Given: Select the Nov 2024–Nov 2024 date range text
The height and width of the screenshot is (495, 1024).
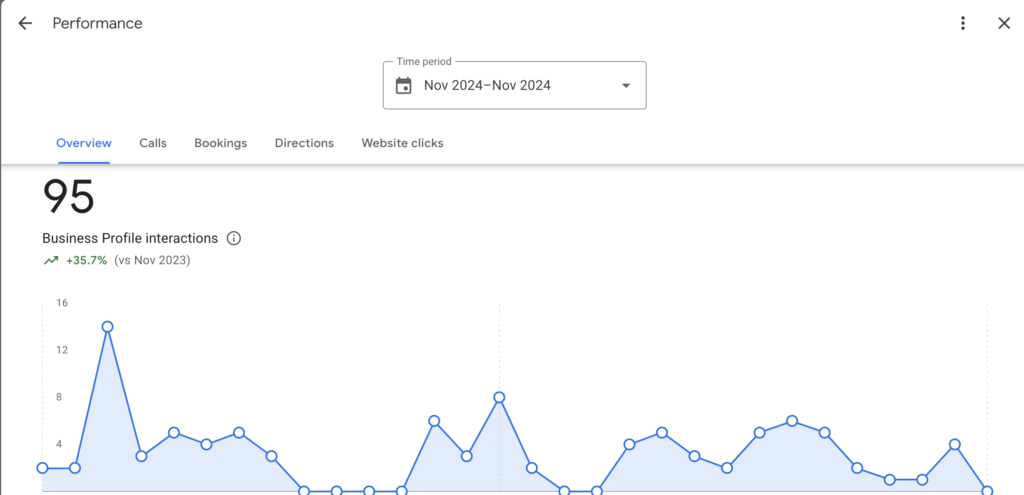Looking at the screenshot, I should [487, 86].
